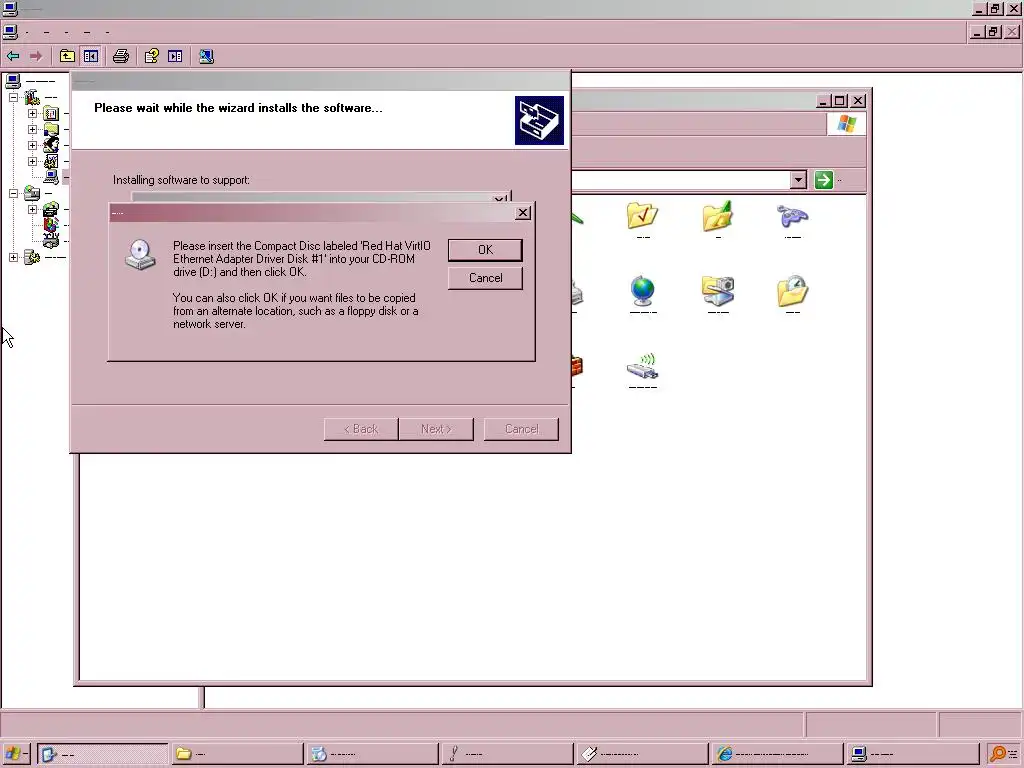
Task: Expand Performance Logs and Alerts branch
Action: point(32,161)
